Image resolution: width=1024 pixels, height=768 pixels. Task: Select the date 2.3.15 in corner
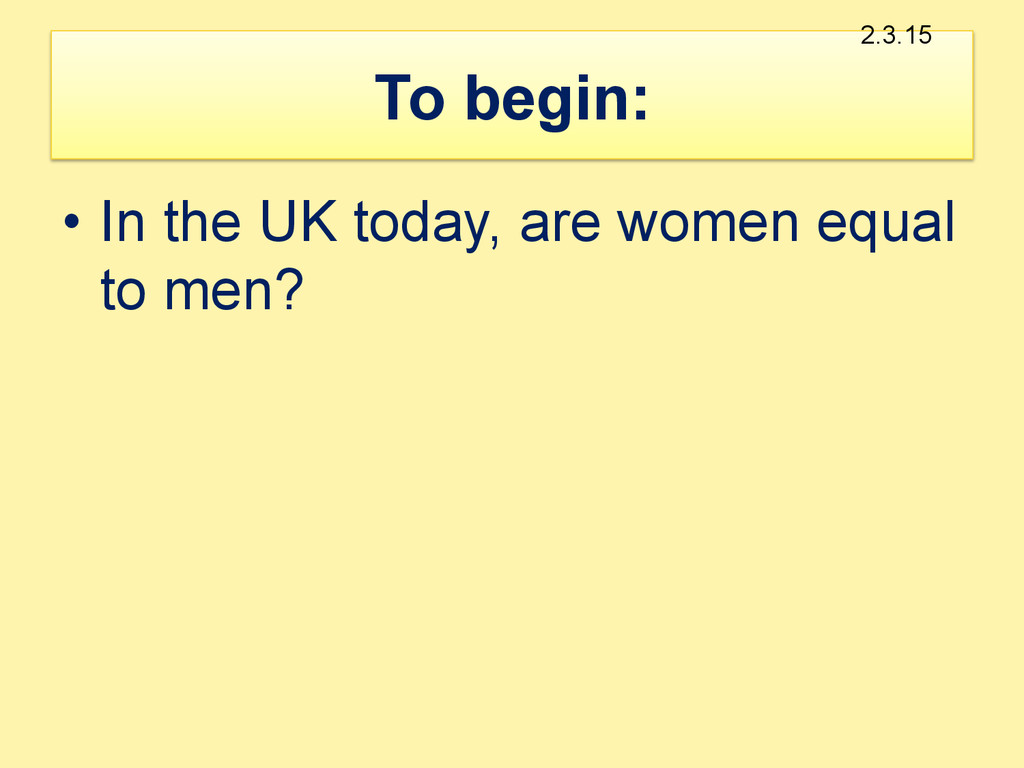click(895, 35)
